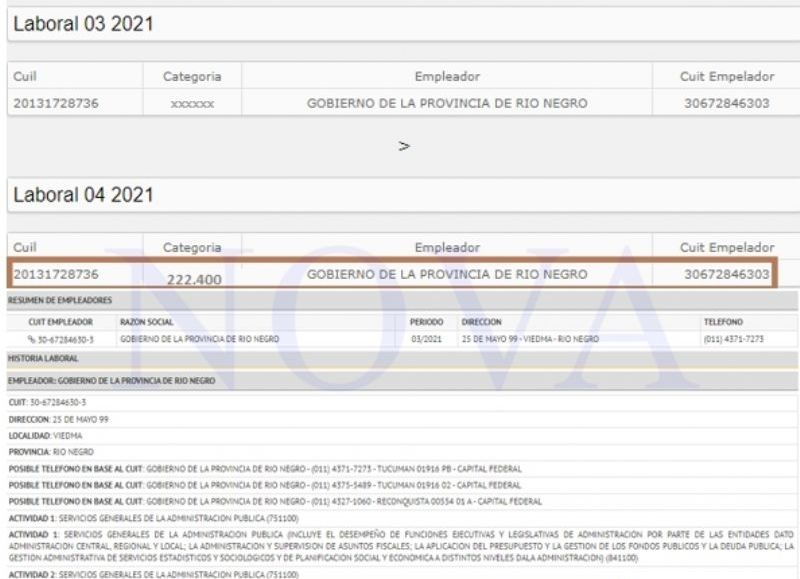
Task: Click the 222.400 category value
Action: [194, 279]
